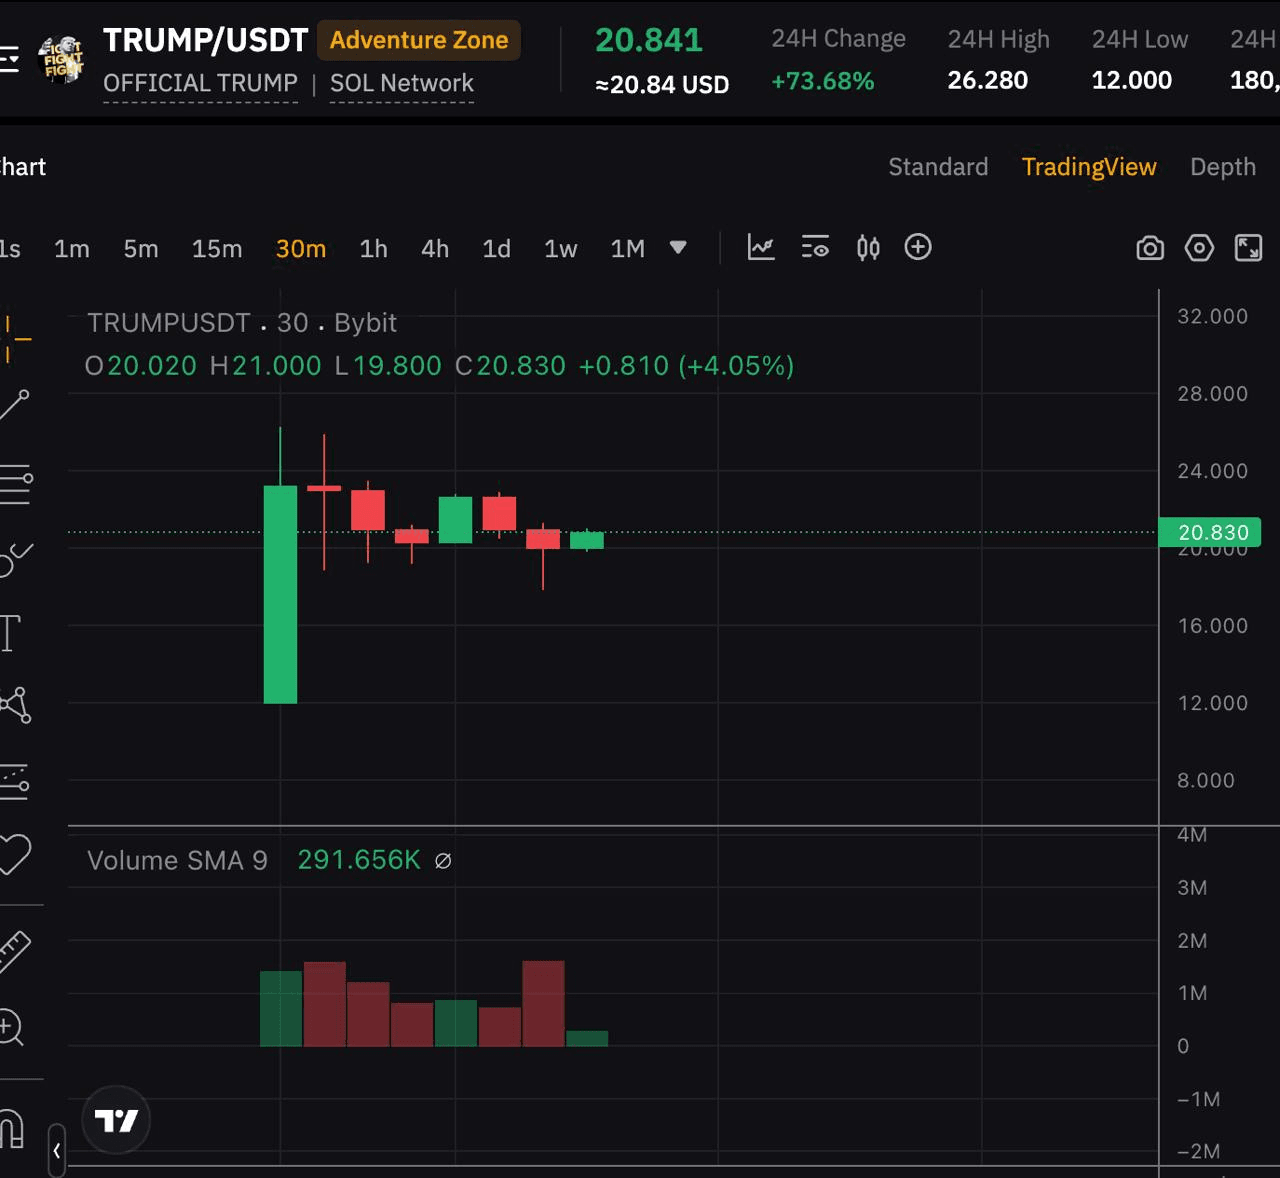Switch to Depth chart tab
This screenshot has width=1280, height=1178.
(1223, 167)
